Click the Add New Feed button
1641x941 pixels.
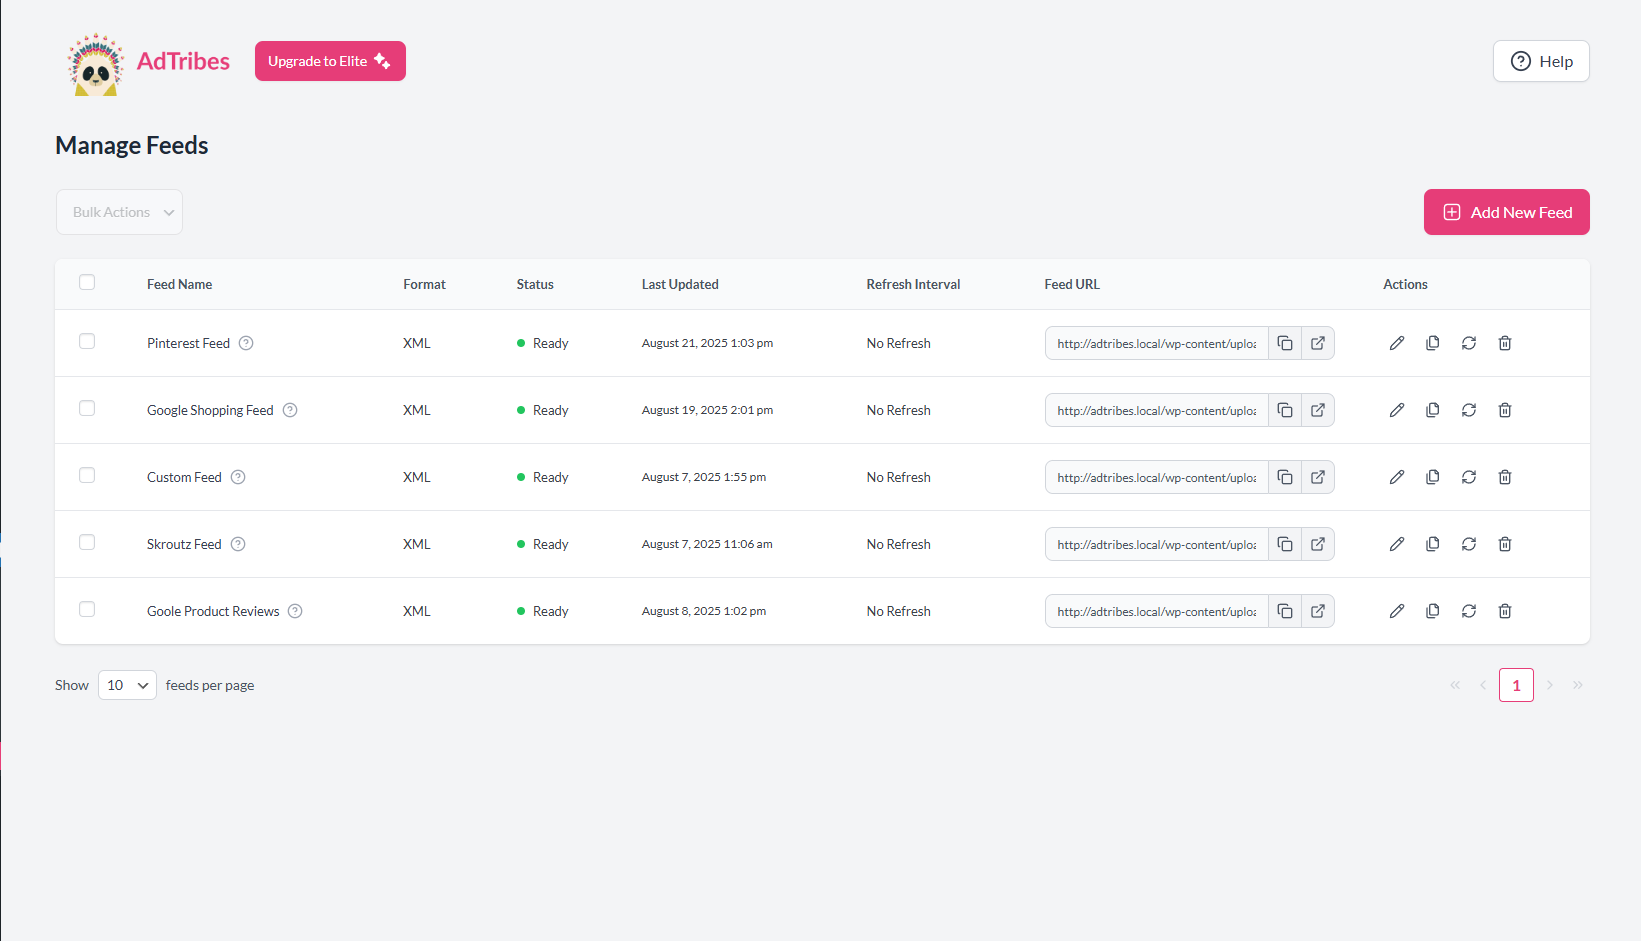click(1506, 212)
